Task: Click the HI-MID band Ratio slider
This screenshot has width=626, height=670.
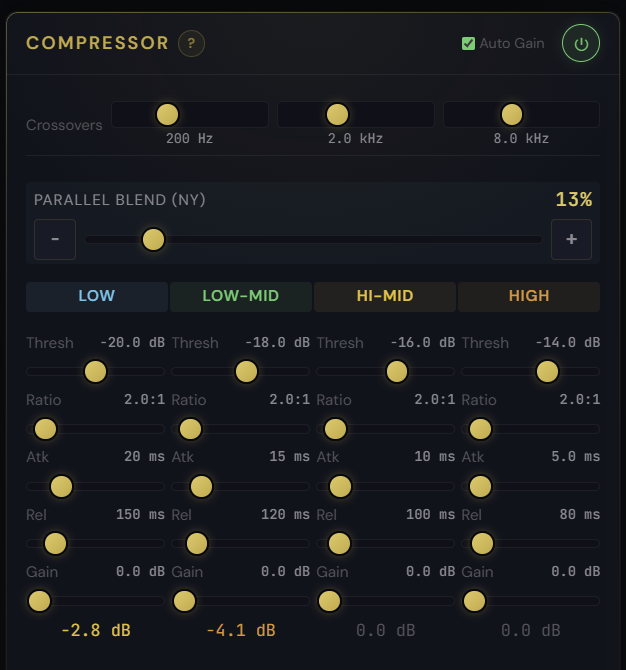Action: (385, 429)
